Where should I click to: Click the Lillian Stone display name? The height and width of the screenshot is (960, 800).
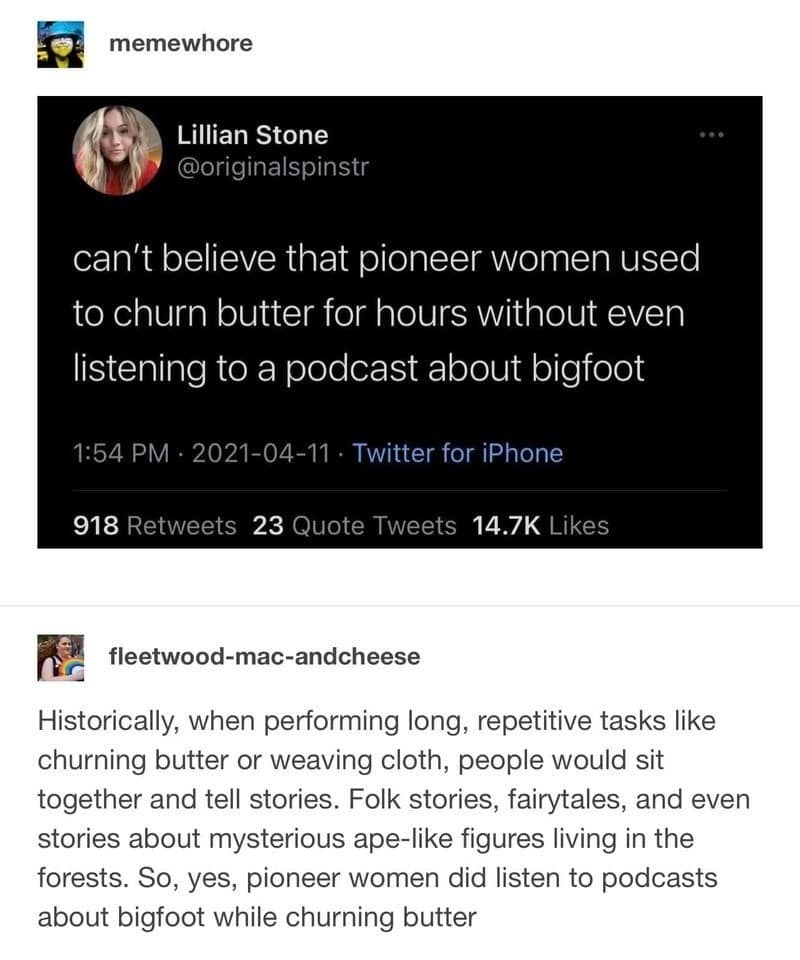tap(252, 134)
